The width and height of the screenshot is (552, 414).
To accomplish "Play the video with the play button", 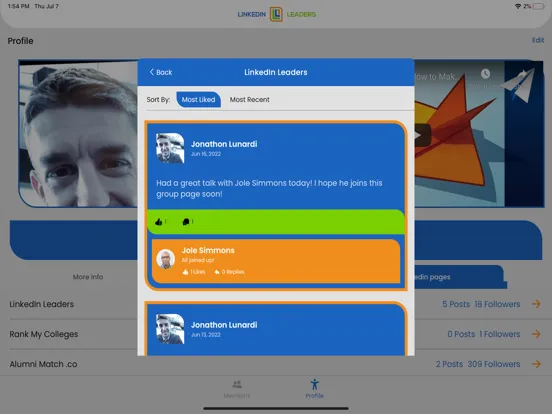I will (x=422, y=135).
